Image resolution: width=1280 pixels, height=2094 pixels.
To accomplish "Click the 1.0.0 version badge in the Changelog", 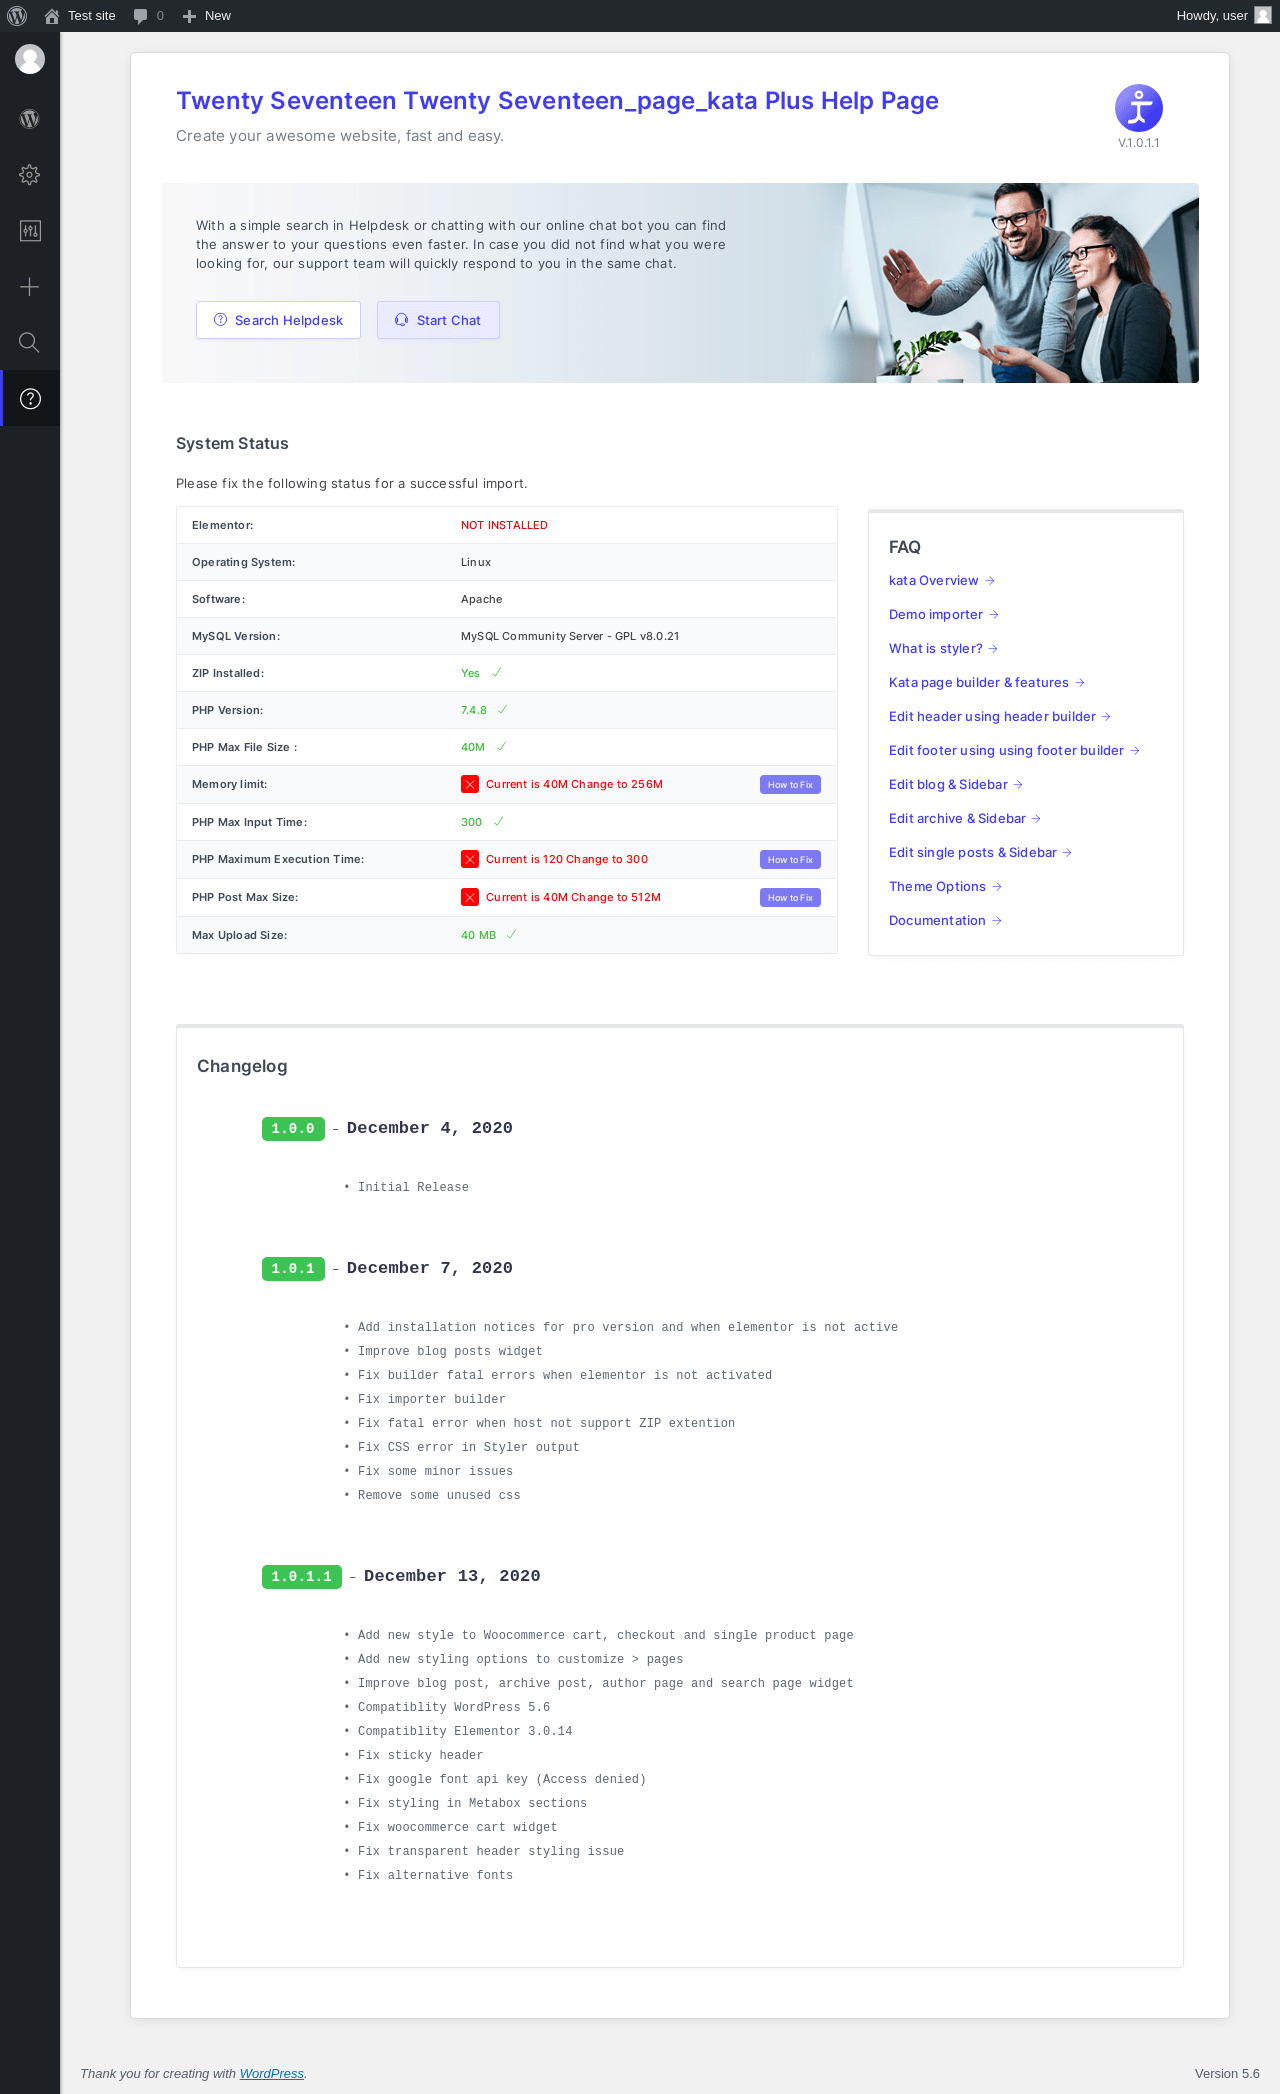I will [x=293, y=1129].
